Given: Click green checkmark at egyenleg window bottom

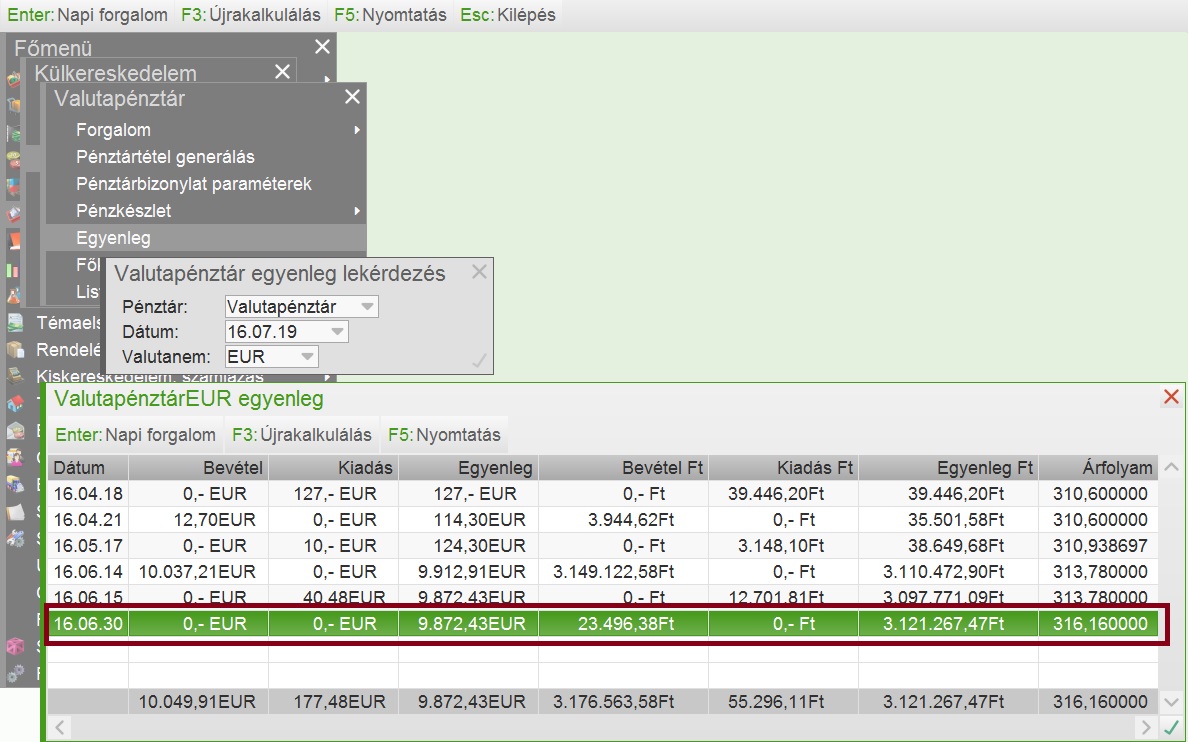Looking at the screenshot, I should 1171,729.
